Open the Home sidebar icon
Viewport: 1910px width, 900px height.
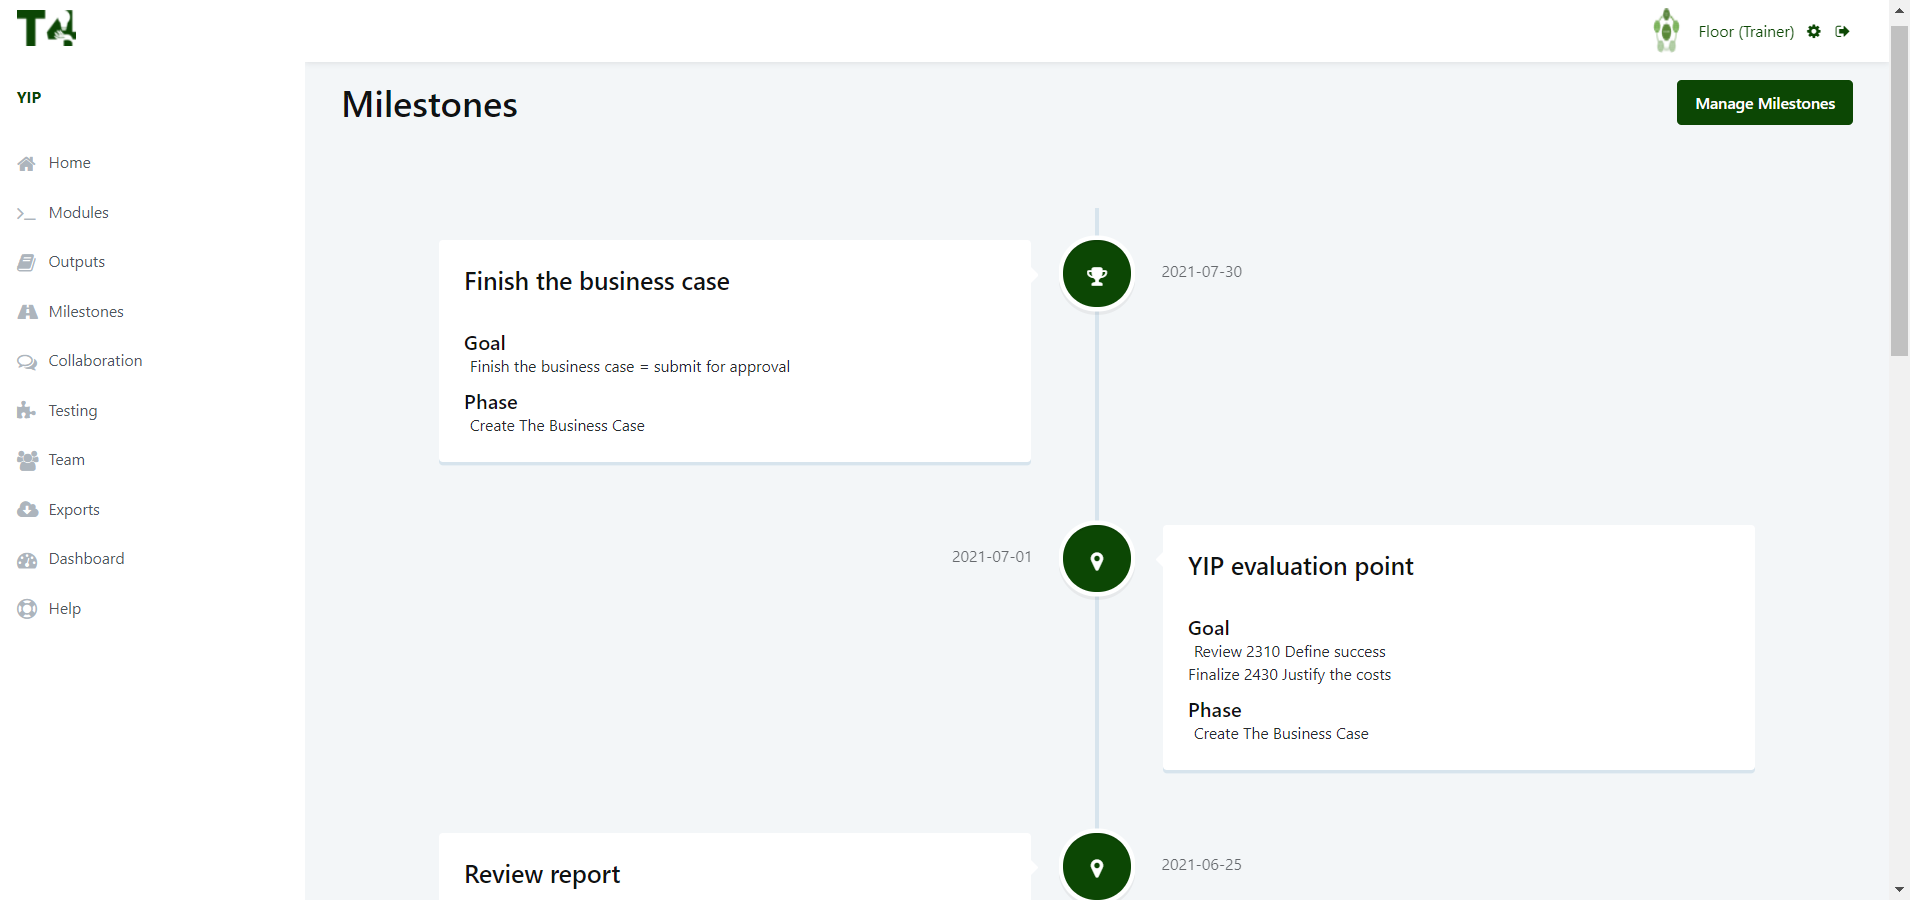pyautogui.click(x=27, y=162)
